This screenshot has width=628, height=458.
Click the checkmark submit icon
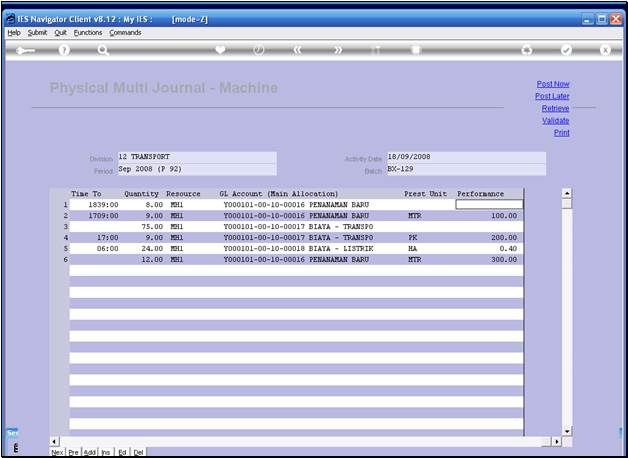tap(566, 50)
